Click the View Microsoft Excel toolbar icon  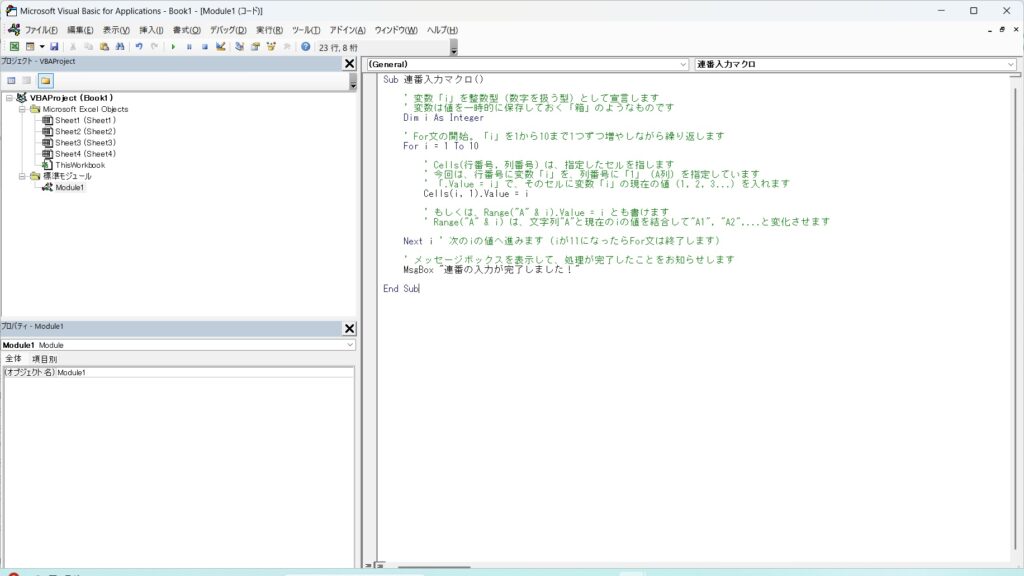14,46
